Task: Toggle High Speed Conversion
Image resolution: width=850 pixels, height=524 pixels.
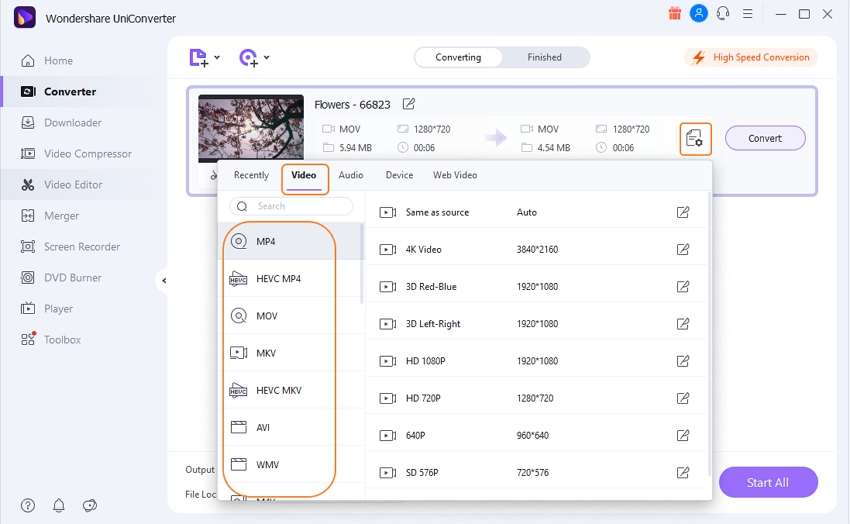Action: click(751, 57)
